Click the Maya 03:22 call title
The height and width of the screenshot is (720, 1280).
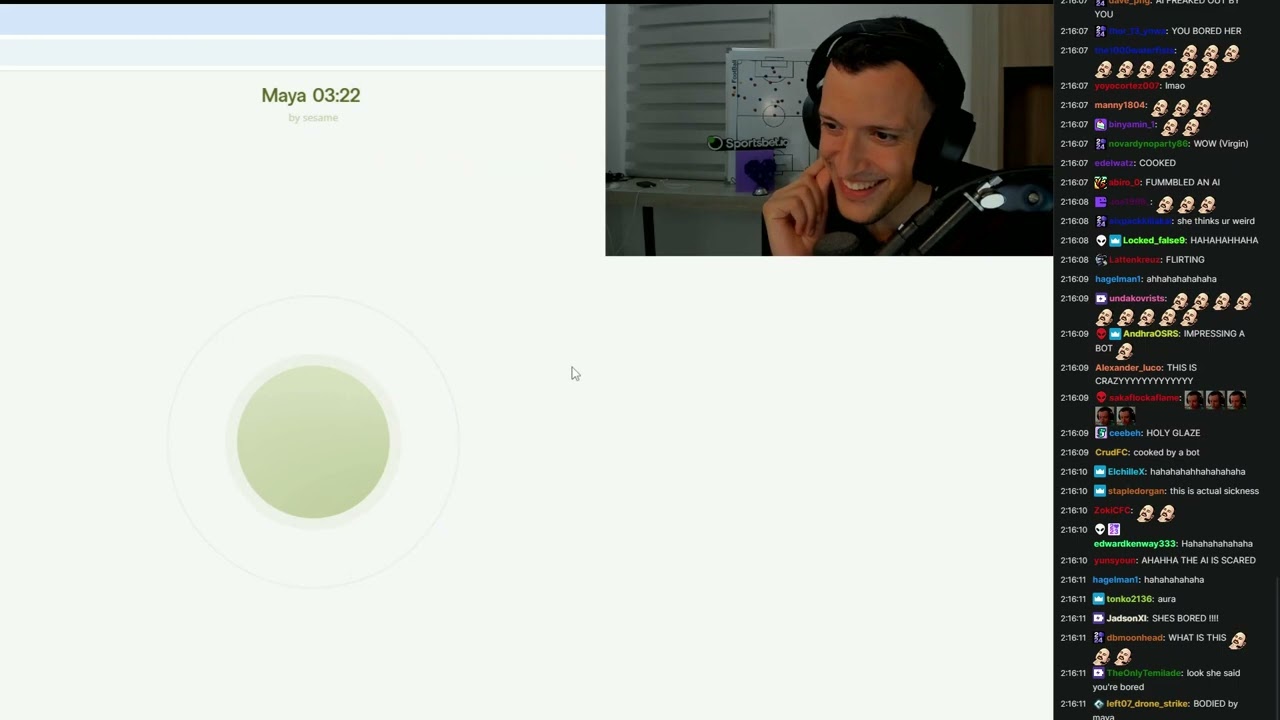311,95
